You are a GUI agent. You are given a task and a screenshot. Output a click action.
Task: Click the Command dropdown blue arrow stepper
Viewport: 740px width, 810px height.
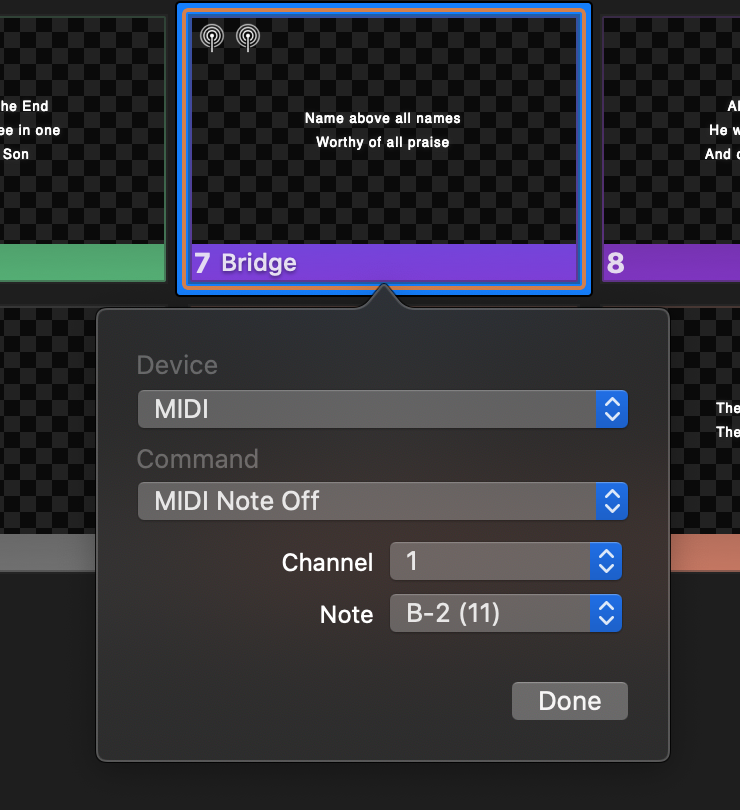click(612, 501)
